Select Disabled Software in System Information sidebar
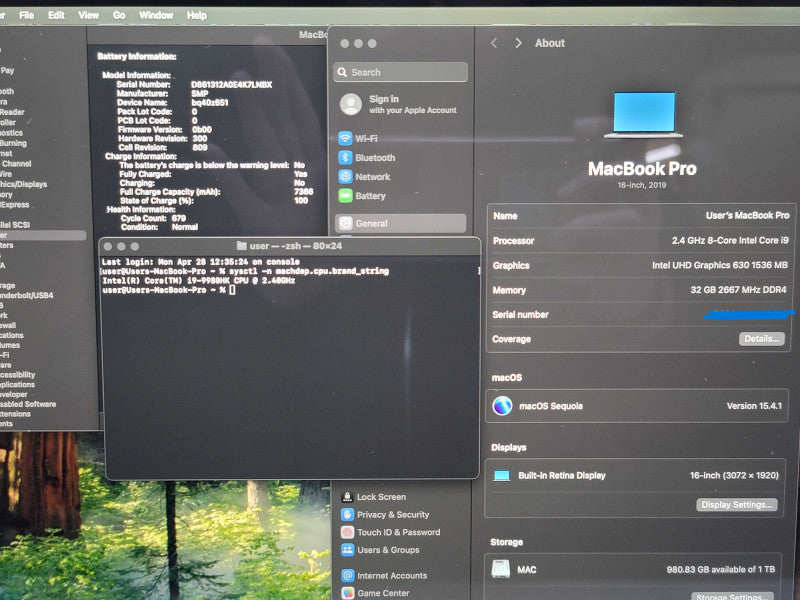800x600 pixels. pyautogui.click(x=28, y=404)
